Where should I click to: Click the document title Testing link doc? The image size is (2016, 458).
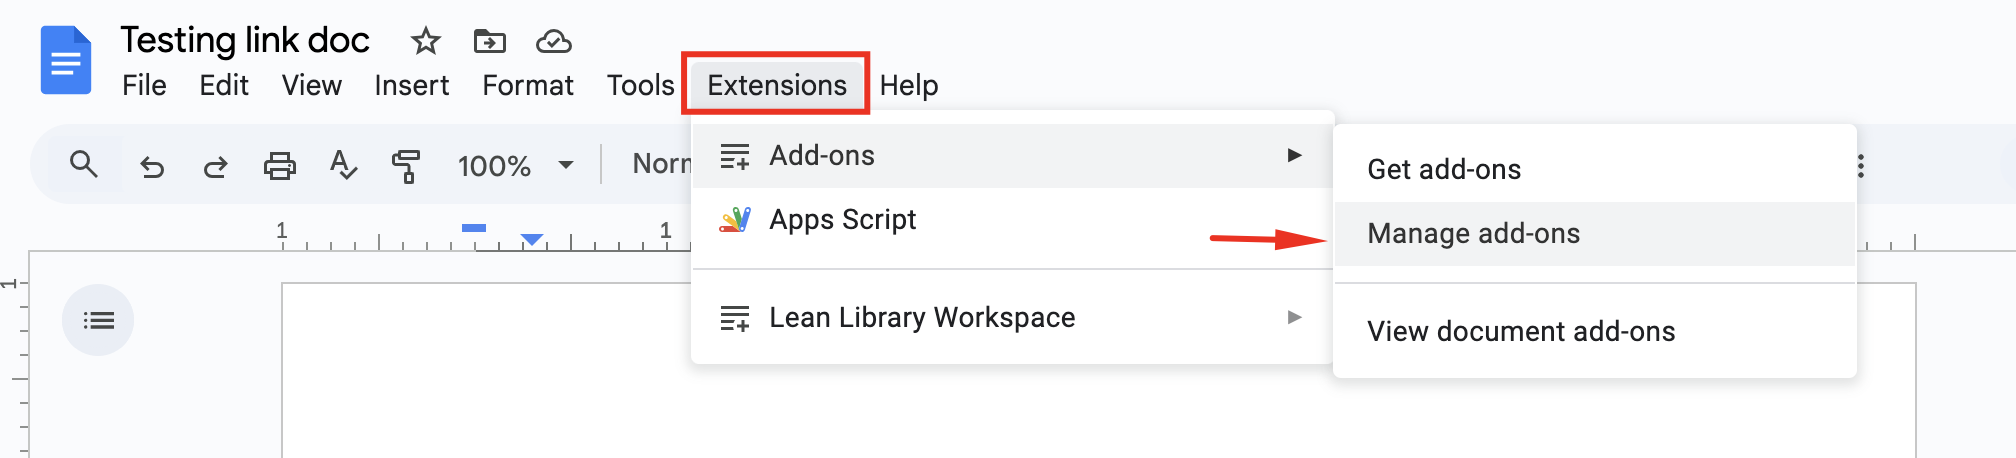click(245, 40)
